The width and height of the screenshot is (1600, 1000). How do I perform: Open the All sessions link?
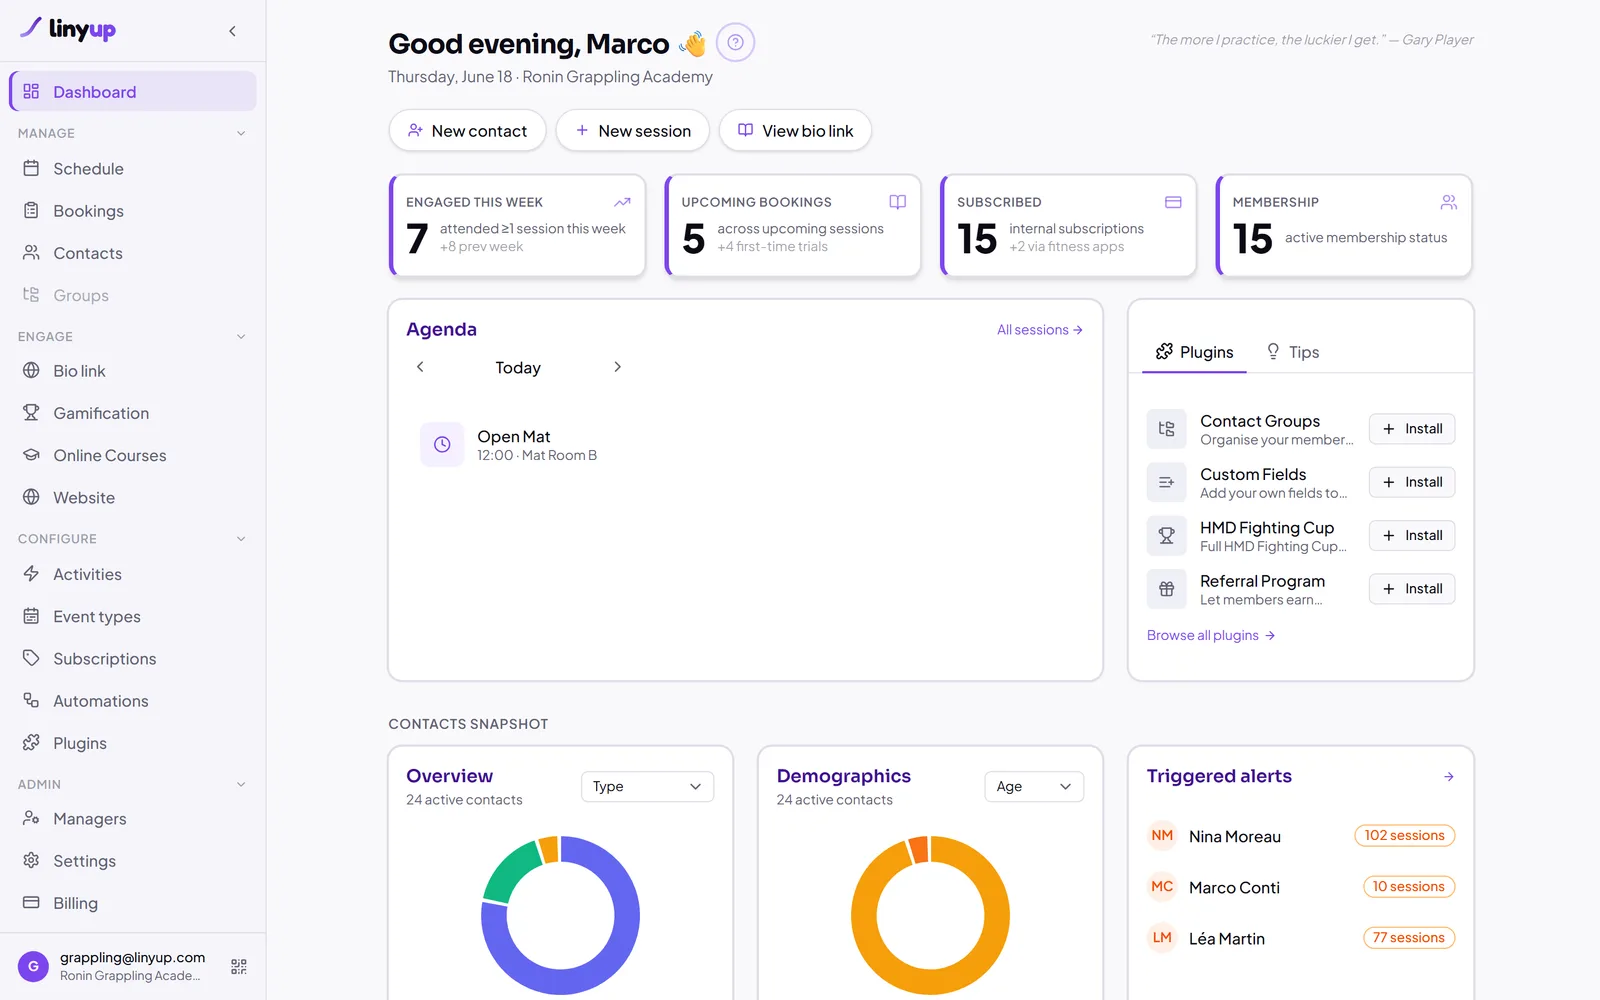pyautogui.click(x=1040, y=330)
